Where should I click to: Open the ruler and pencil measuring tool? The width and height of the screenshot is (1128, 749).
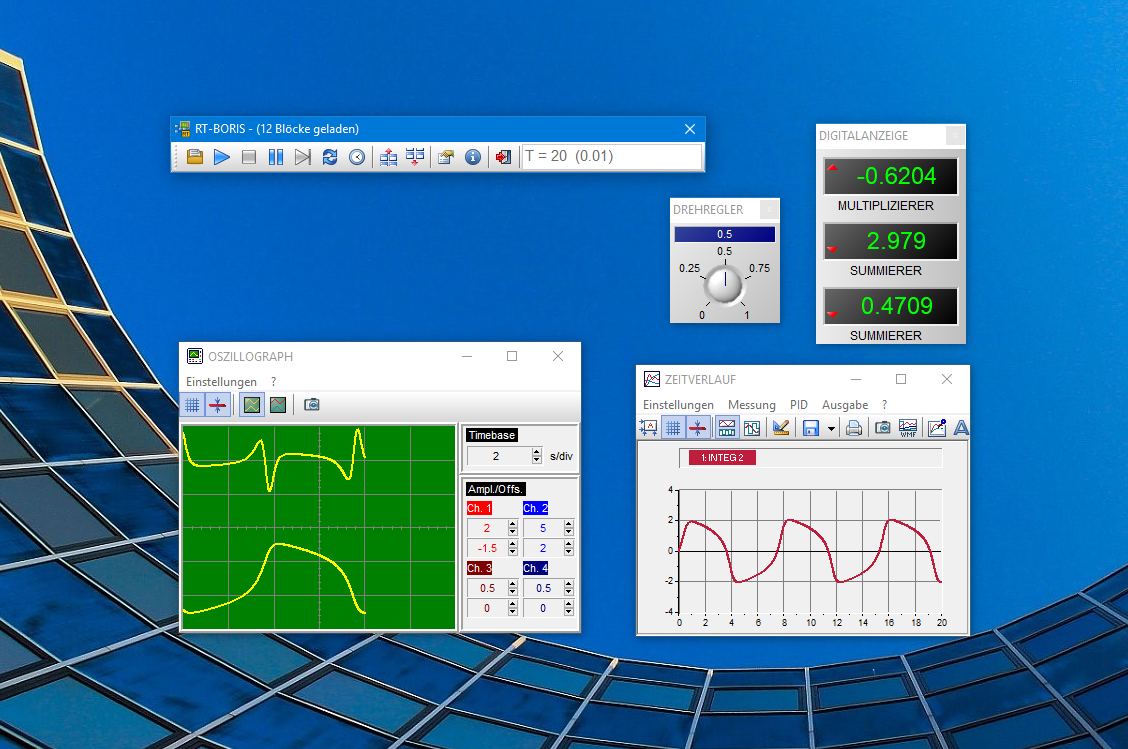[781, 428]
